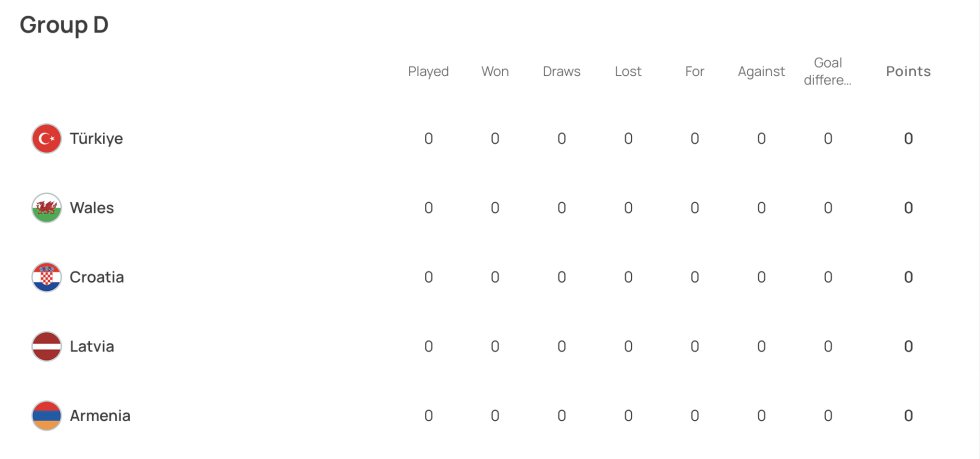Open the Armenia team link
The height and width of the screenshot is (459, 980).
pyautogui.click(x=100, y=416)
